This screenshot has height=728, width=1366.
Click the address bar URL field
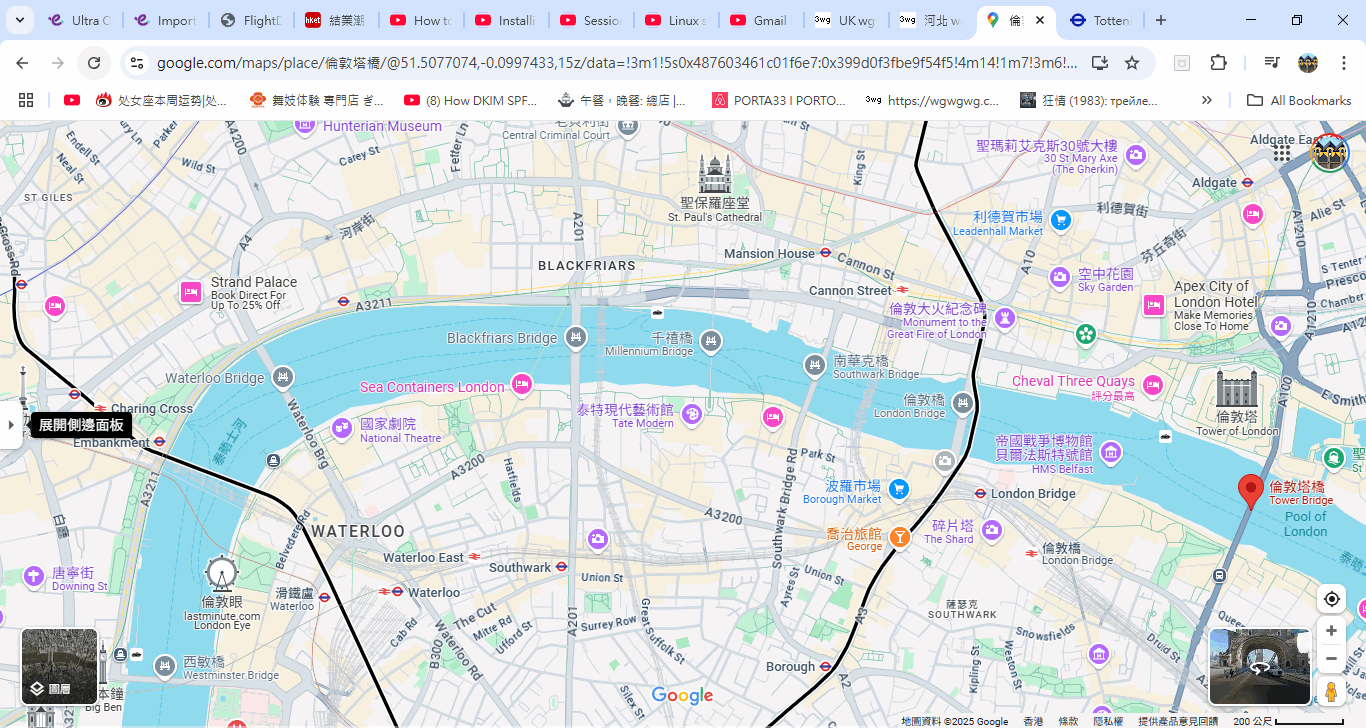615,63
